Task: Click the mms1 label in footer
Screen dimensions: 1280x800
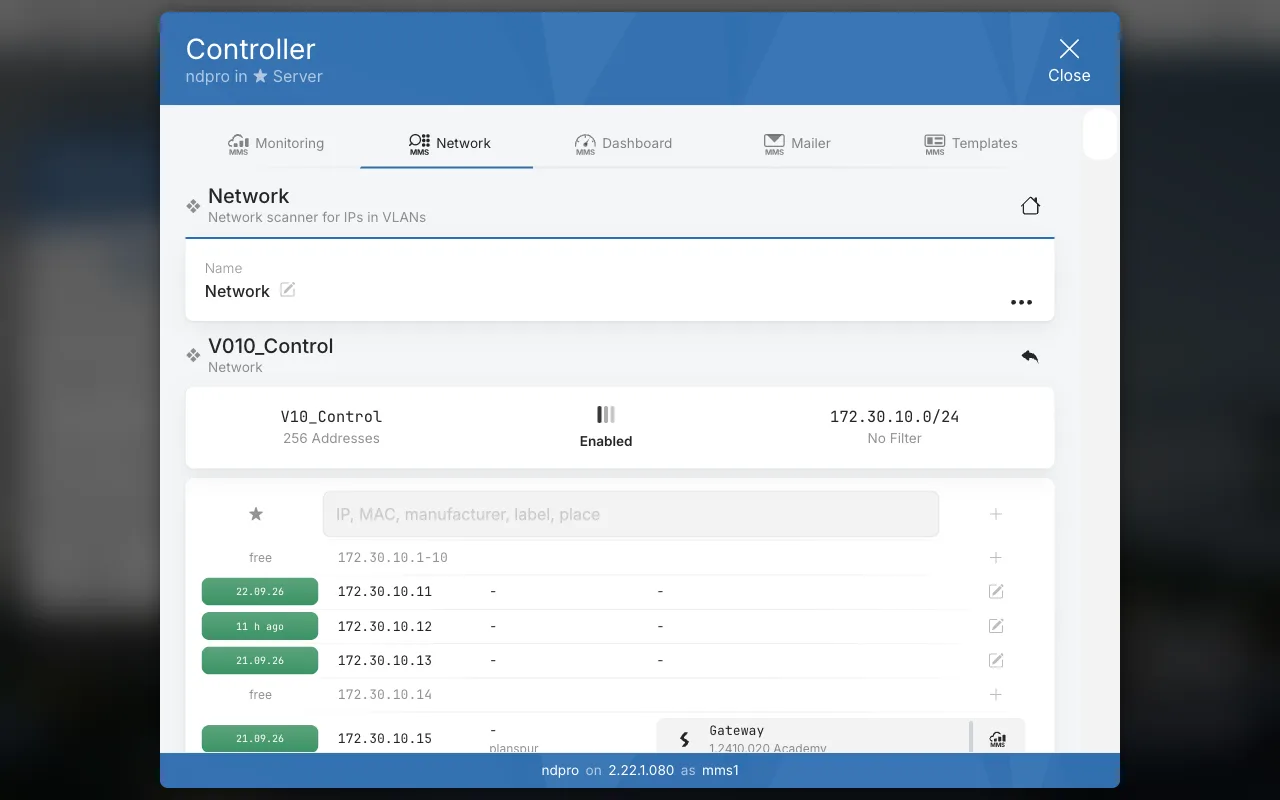Action: coord(719,770)
